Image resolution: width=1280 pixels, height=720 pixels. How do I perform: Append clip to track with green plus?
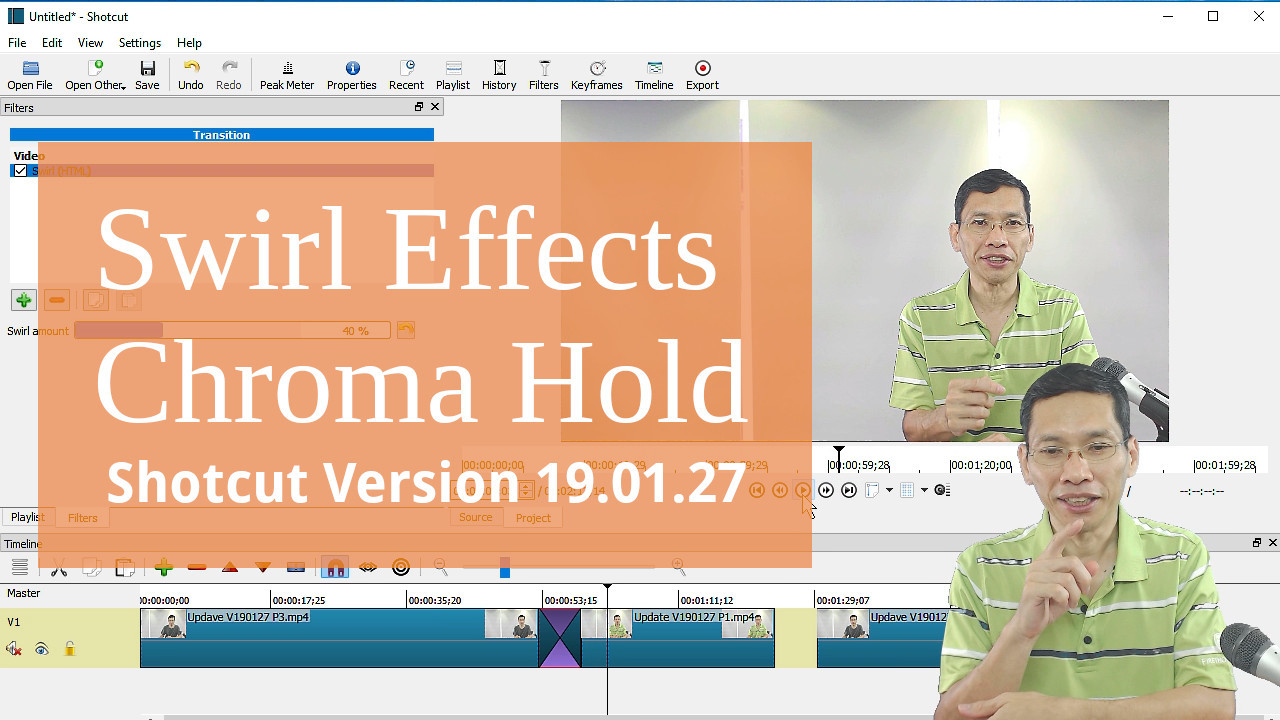click(164, 568)
